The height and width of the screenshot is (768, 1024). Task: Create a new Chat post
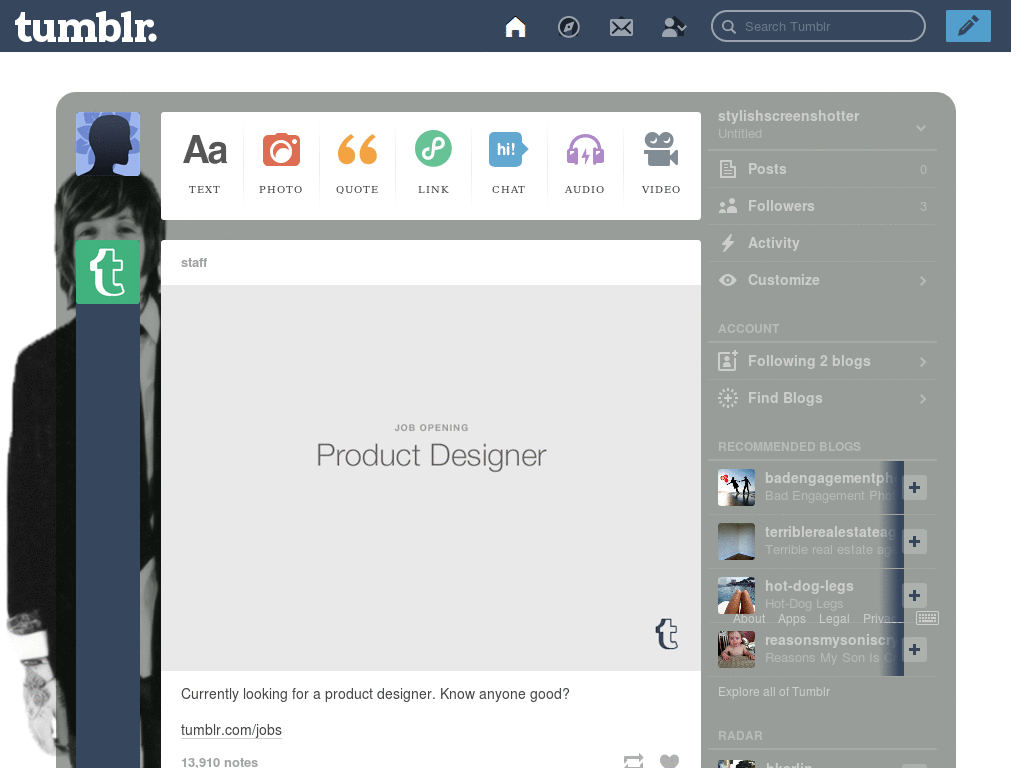508,163
